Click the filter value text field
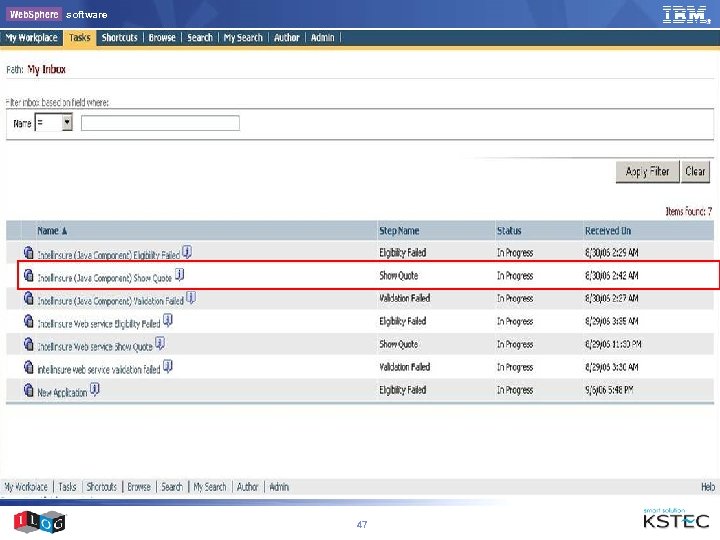This screenshot has width=720, height=540. pyautogui.click(x=160, y=123)
